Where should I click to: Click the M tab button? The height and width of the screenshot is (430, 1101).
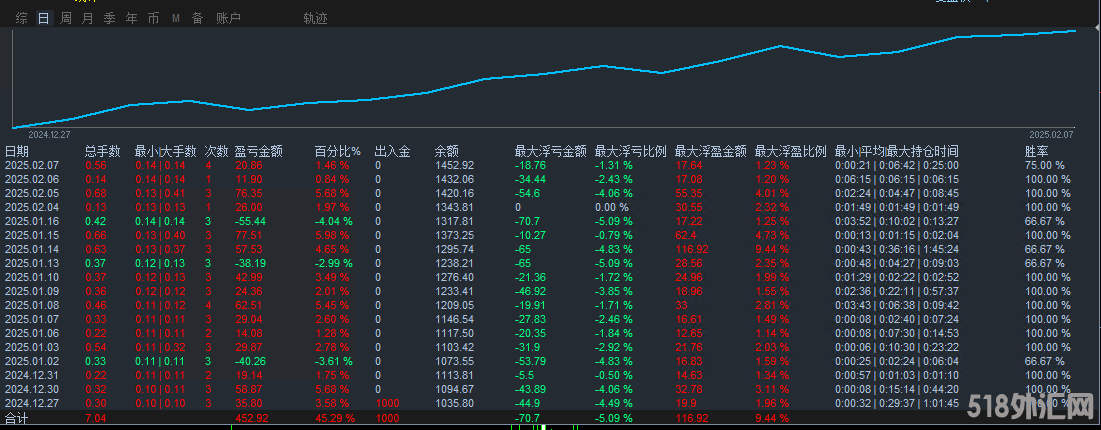pyautogui.click(x=176, y=18)
